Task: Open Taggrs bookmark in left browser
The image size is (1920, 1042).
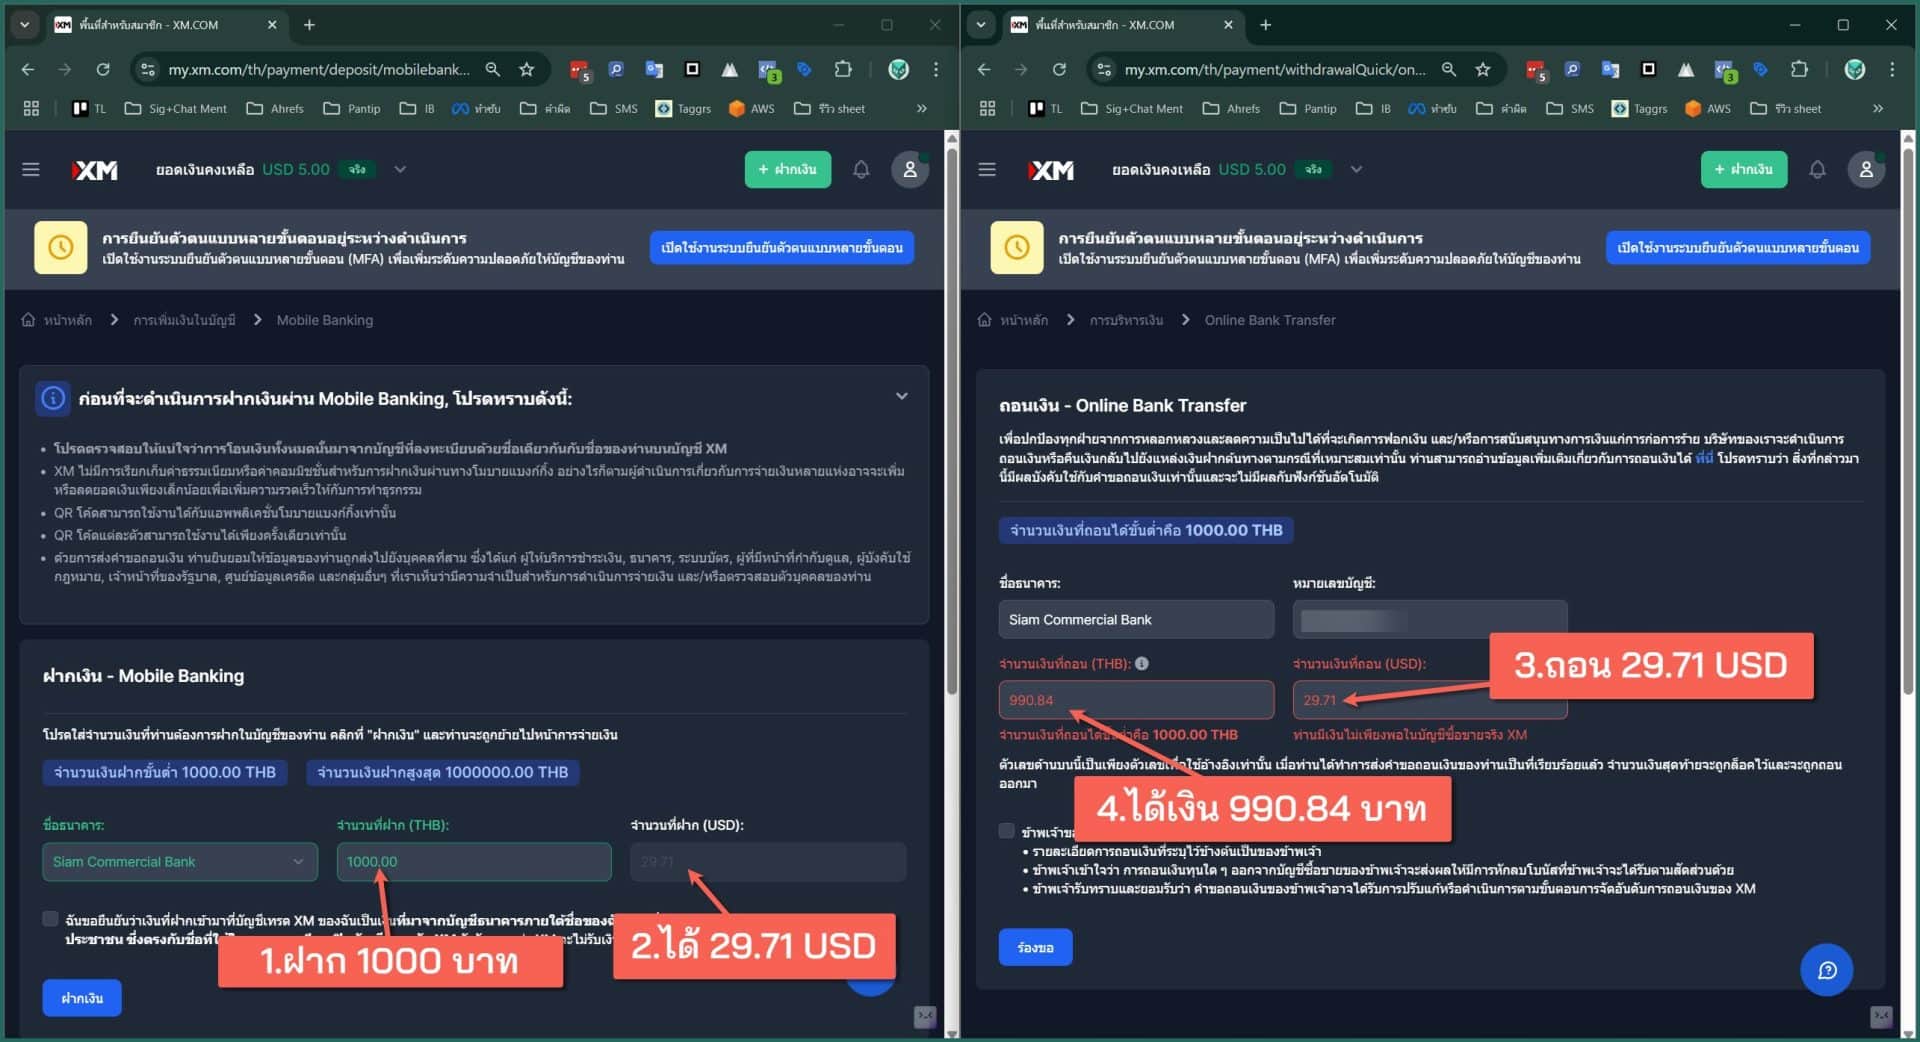Action: [683, 108]
